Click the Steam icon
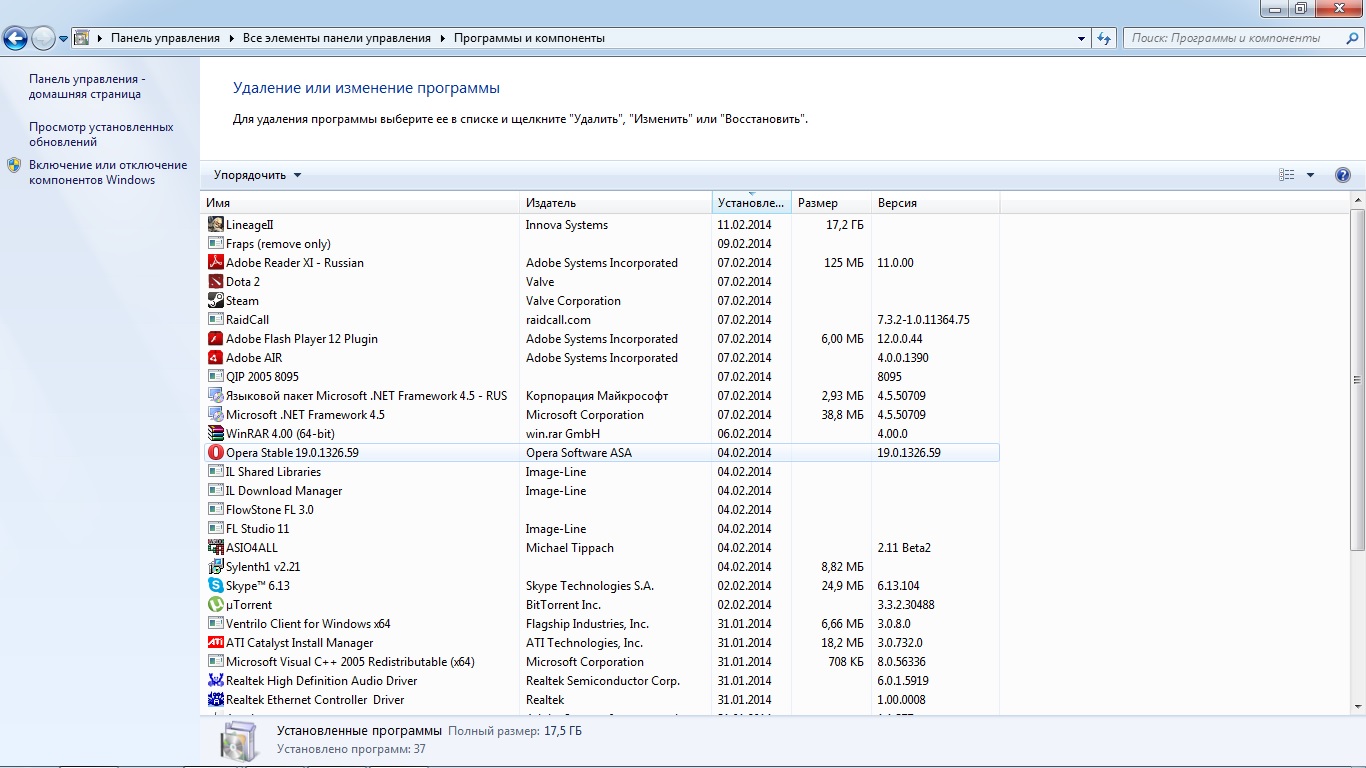The image size is (1366, 768). 215,301
